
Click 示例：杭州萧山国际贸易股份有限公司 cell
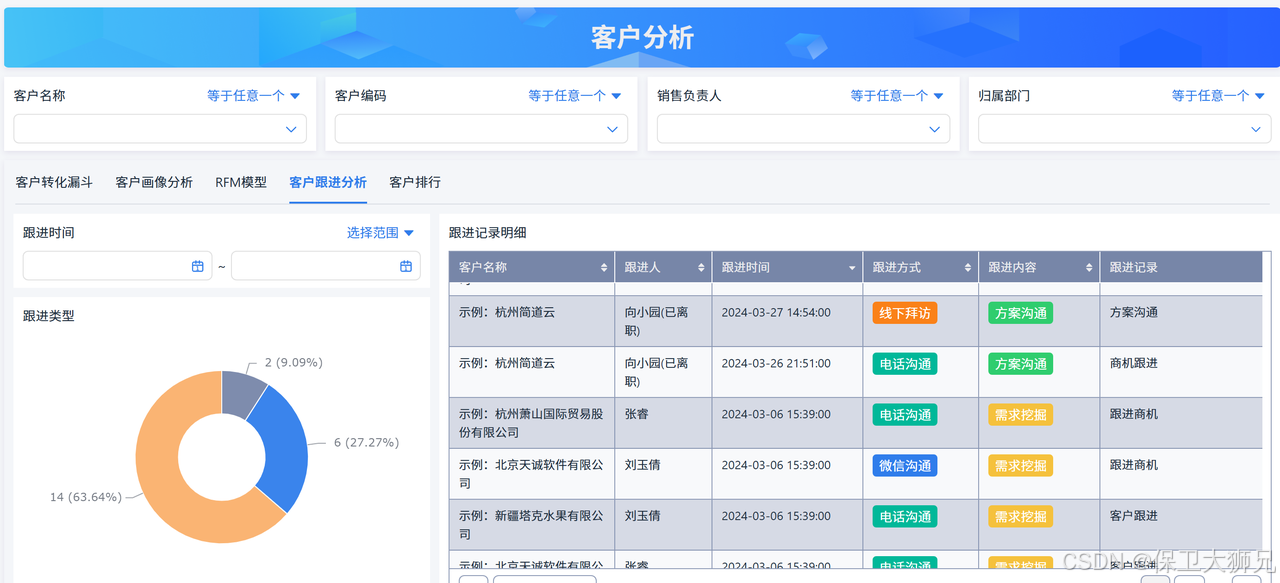(x=531, y=423)
